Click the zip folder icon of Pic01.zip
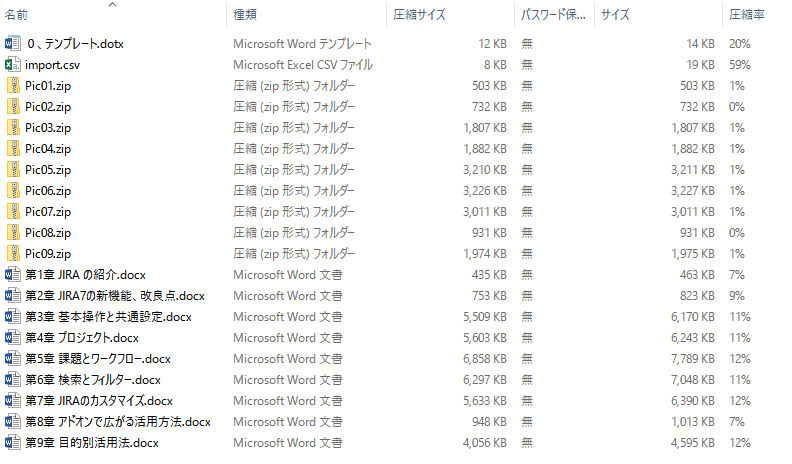This screenshot has height=464, width=792. pyautogui.click(x=13, y=86)
